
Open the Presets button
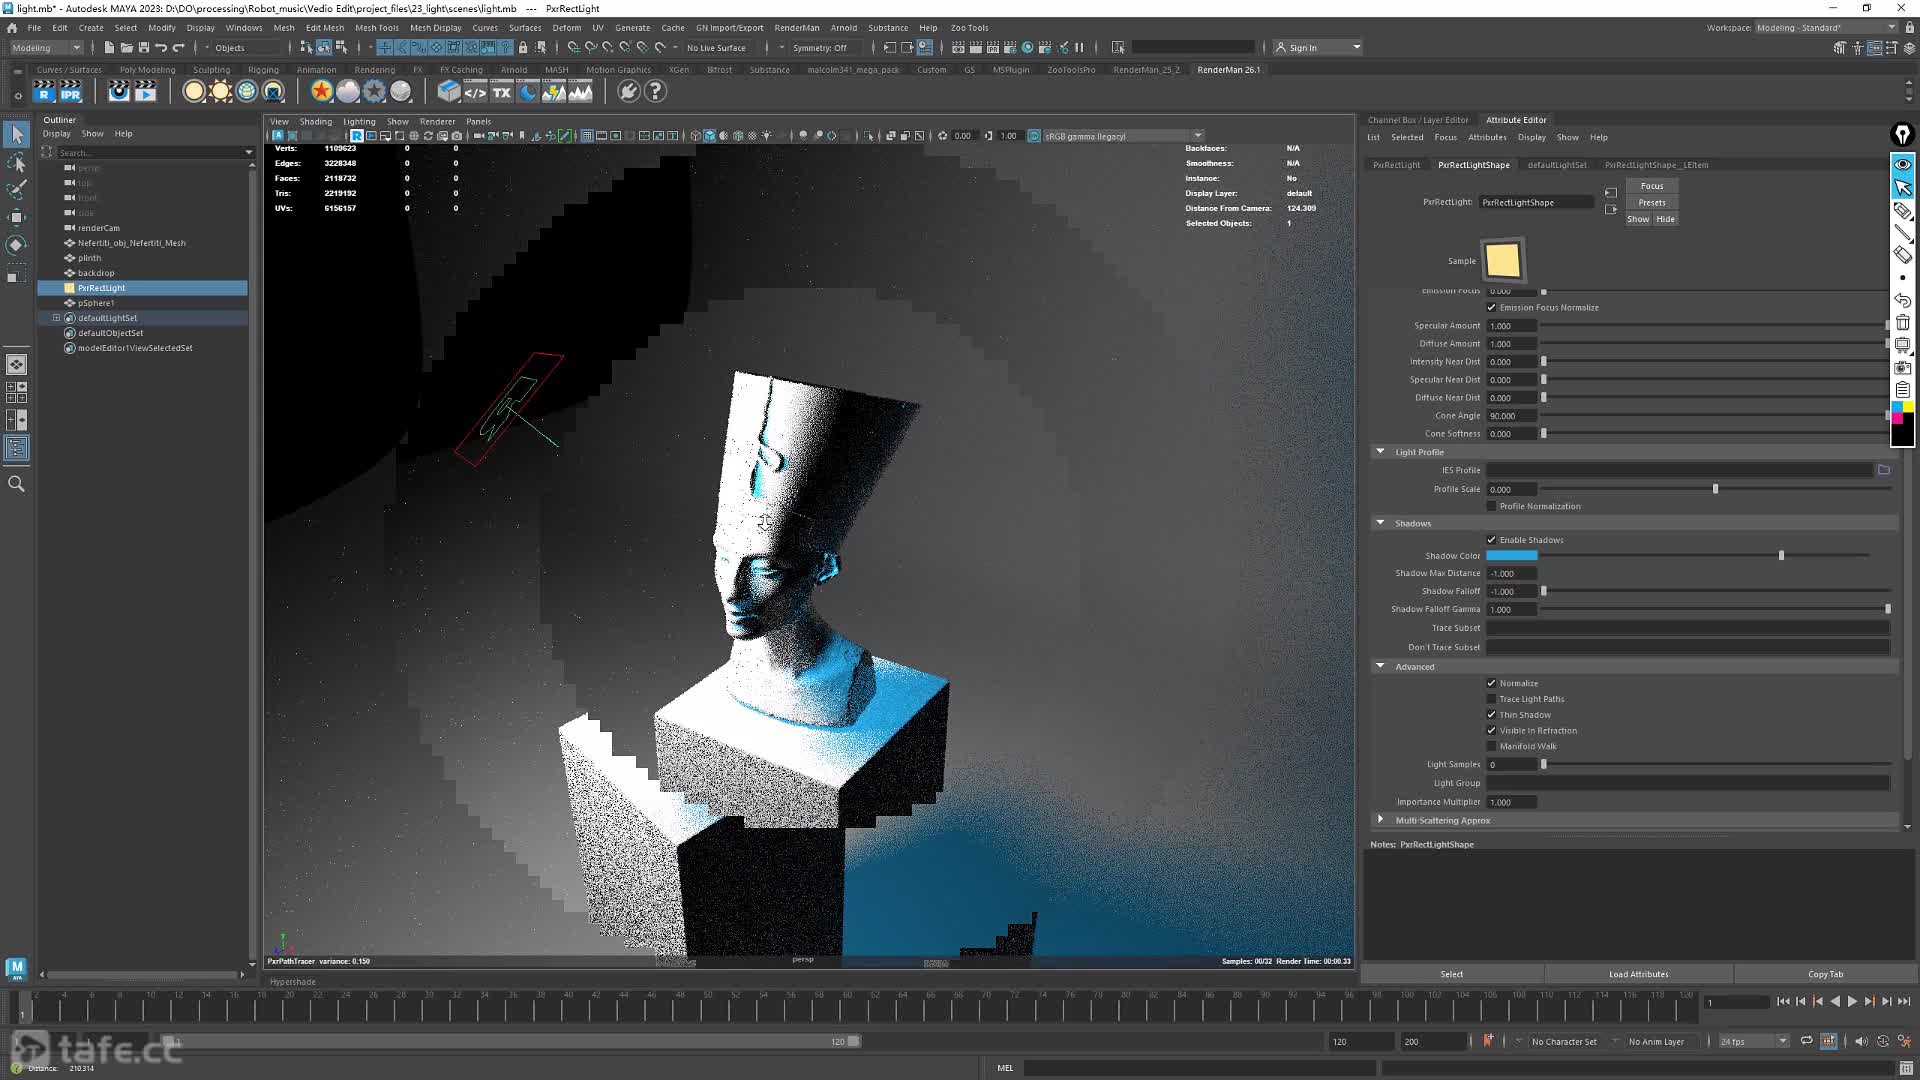coord(1651,203)
